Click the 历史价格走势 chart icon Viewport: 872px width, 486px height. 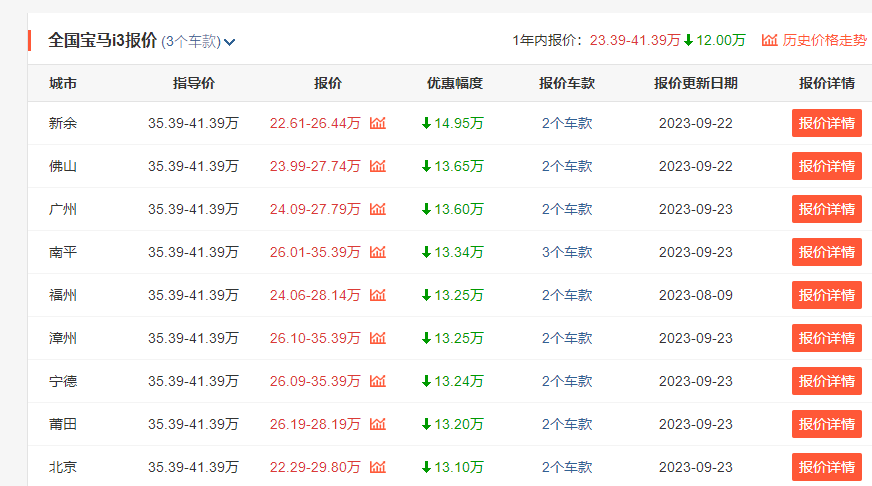tap(770, 40)
